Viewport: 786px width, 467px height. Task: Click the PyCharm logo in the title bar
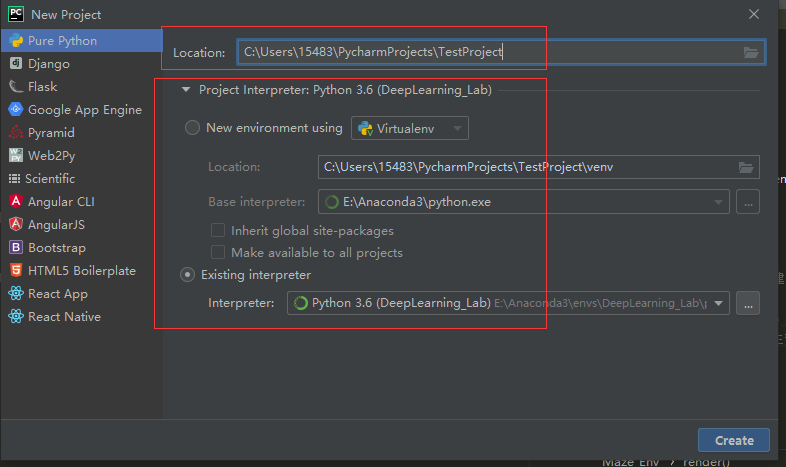point(16,14)
